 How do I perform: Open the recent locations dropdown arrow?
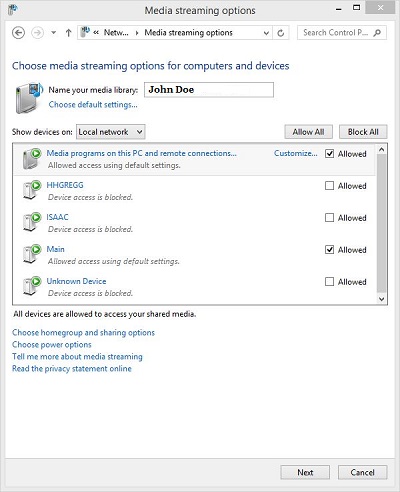click(x=53, y=33)
